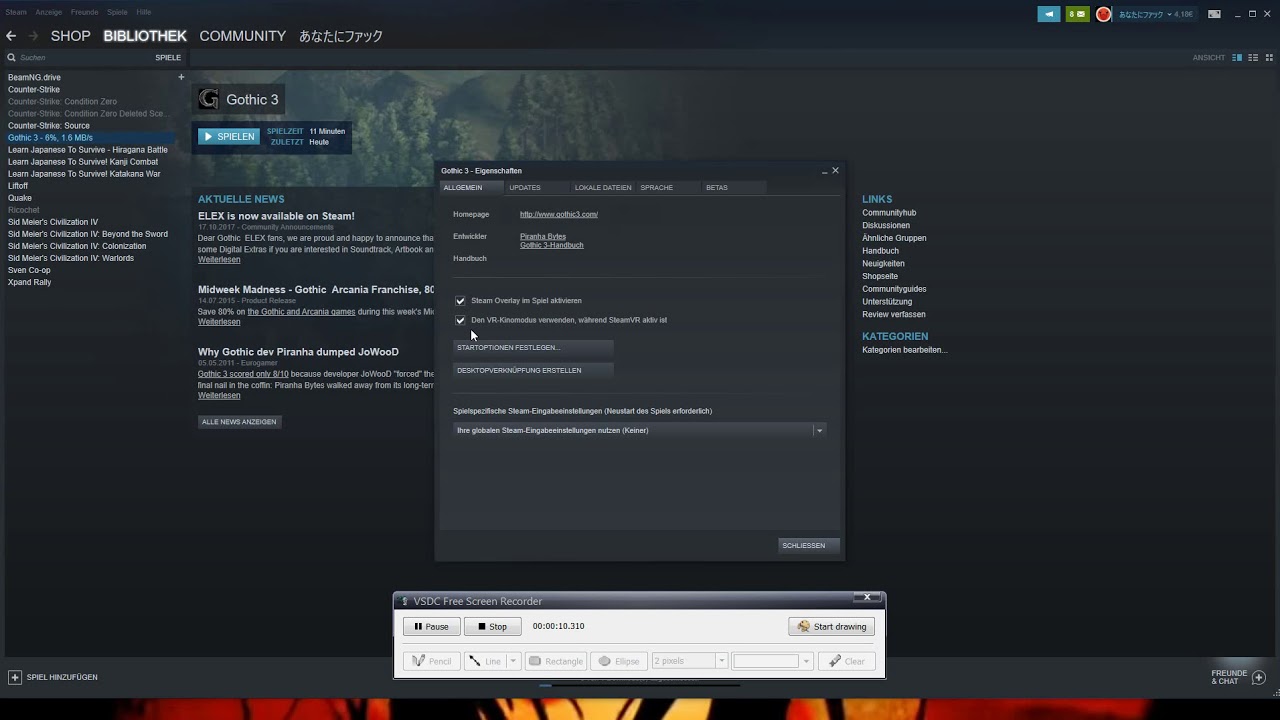
Task: Open the COMMUNITY menu in Steam
Action: point(242,36)
